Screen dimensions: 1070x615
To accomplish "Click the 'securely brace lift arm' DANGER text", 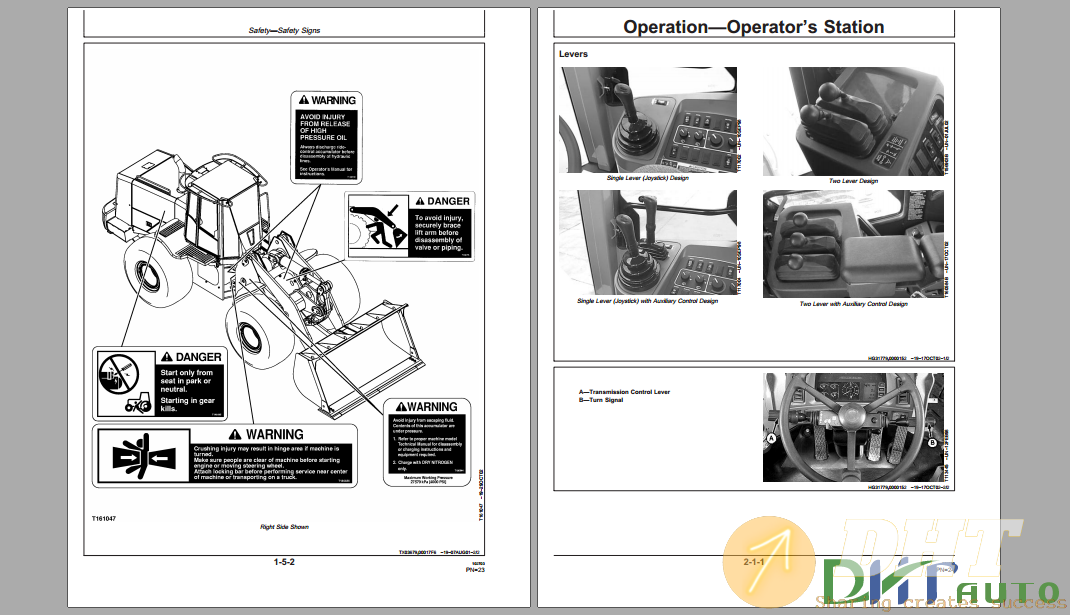I will tap(439, 233).
